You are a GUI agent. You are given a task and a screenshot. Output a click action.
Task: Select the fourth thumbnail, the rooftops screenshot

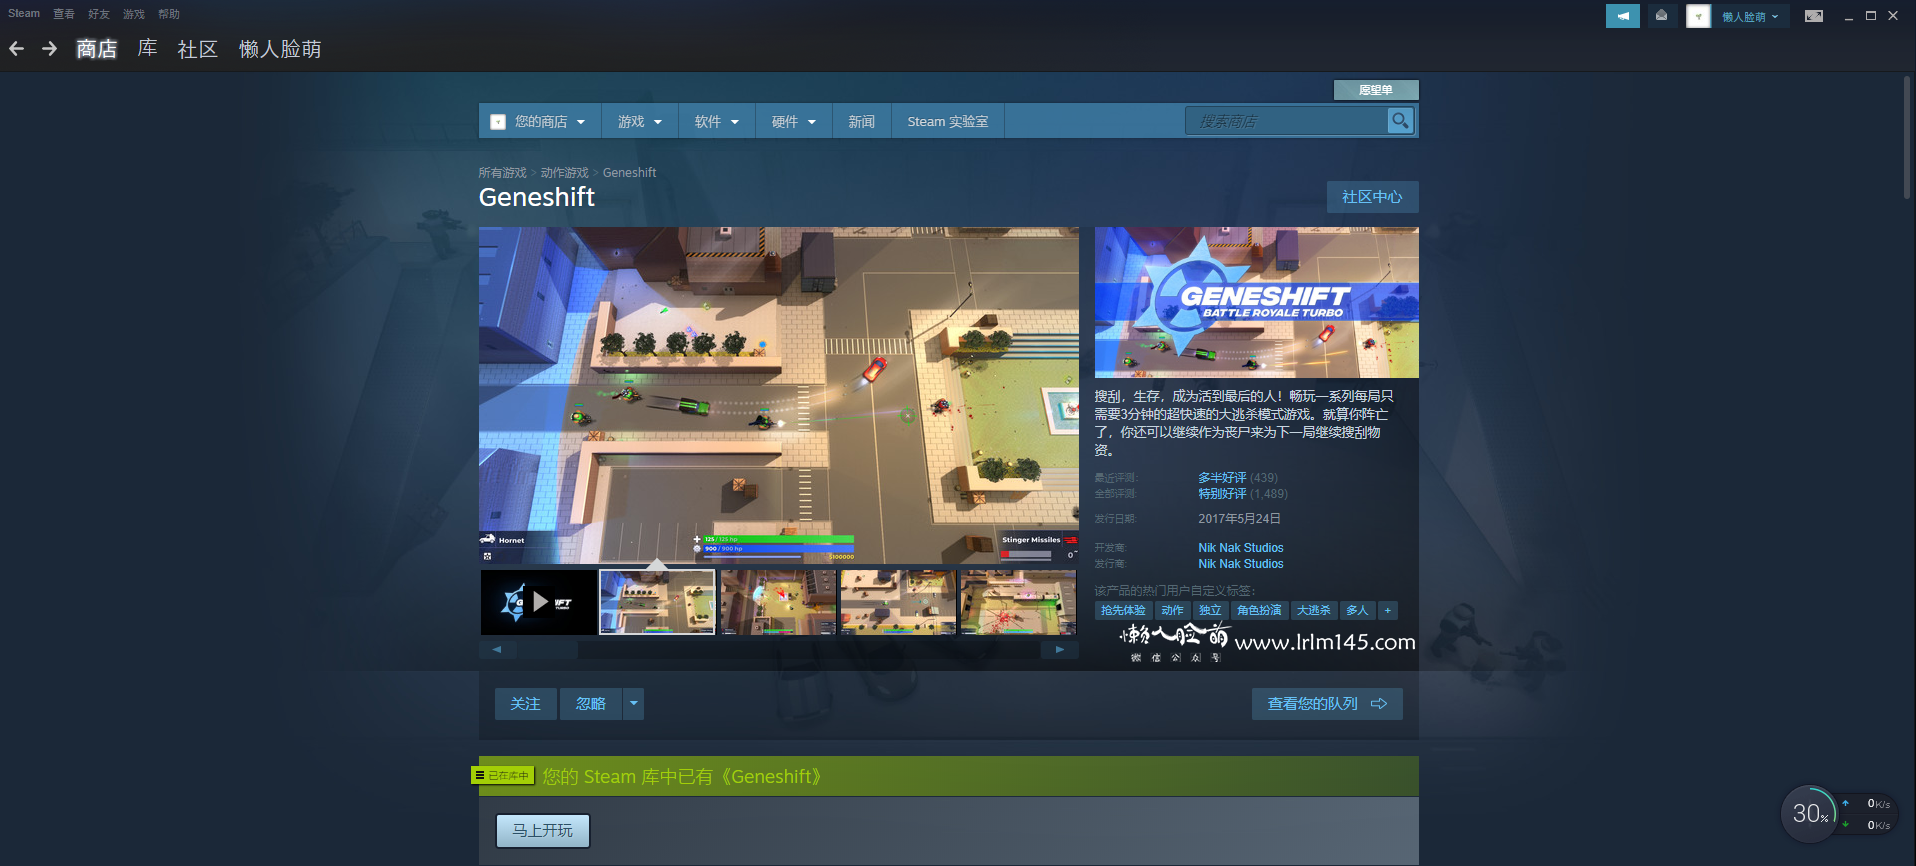[898, 602]
